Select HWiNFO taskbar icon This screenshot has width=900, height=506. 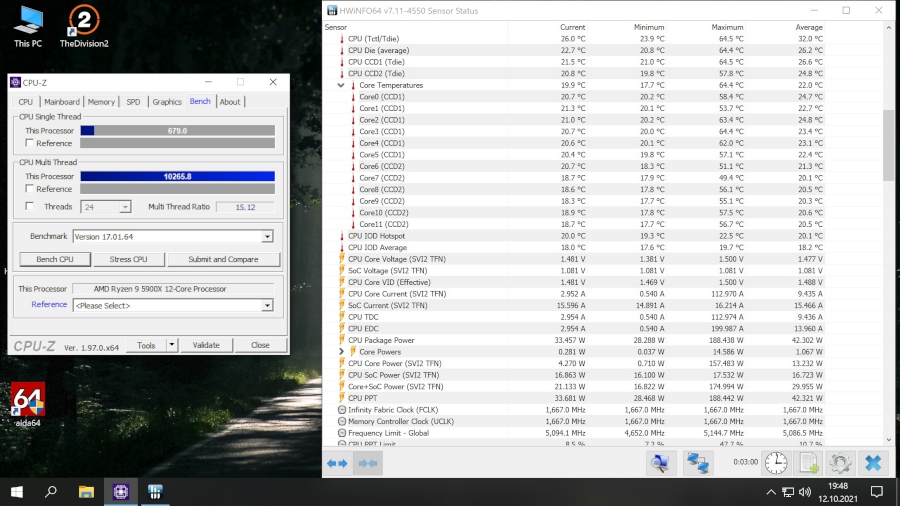[x=155, y=492]
